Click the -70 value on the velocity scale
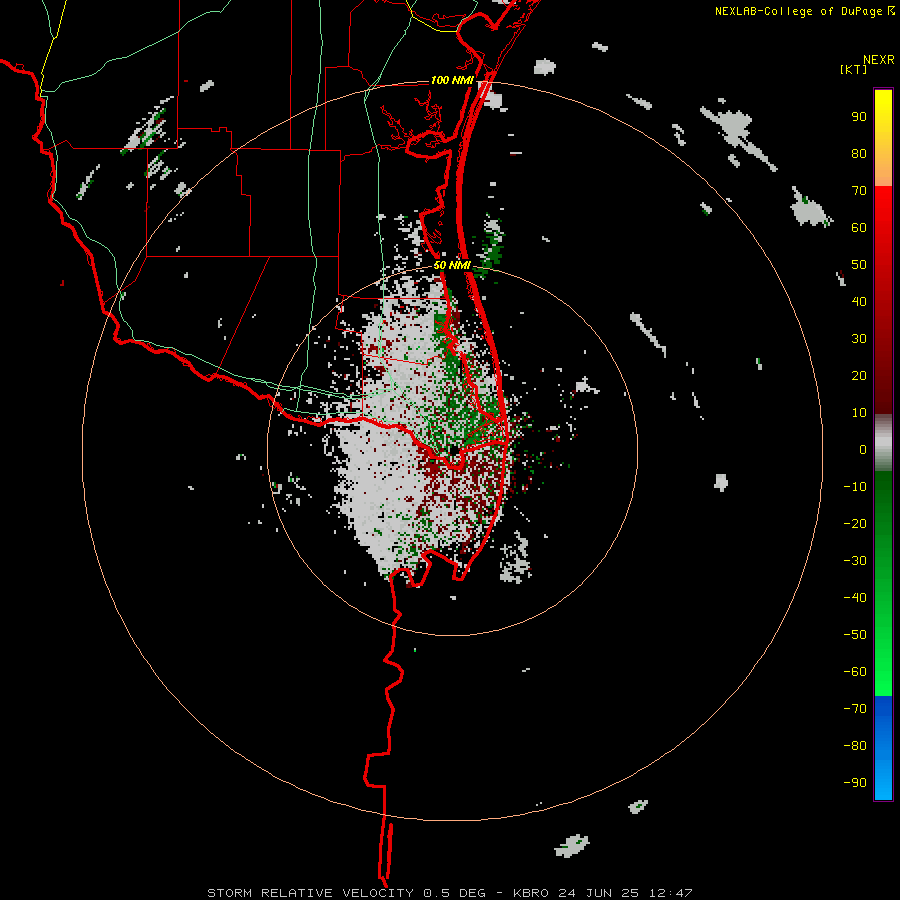Image resolution: width=900 pixels, height=900 pixels. point(855,708)
